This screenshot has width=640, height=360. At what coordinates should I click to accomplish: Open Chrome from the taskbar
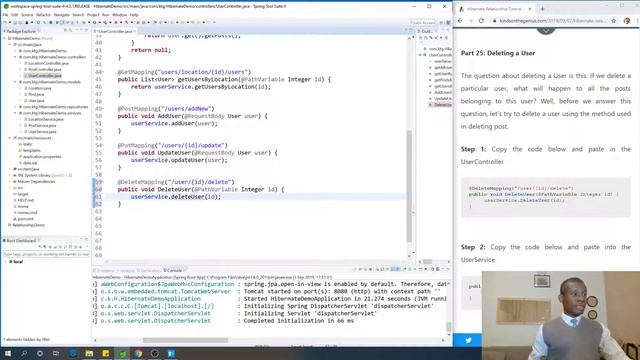pyautogui.click(x=138, y=353)
